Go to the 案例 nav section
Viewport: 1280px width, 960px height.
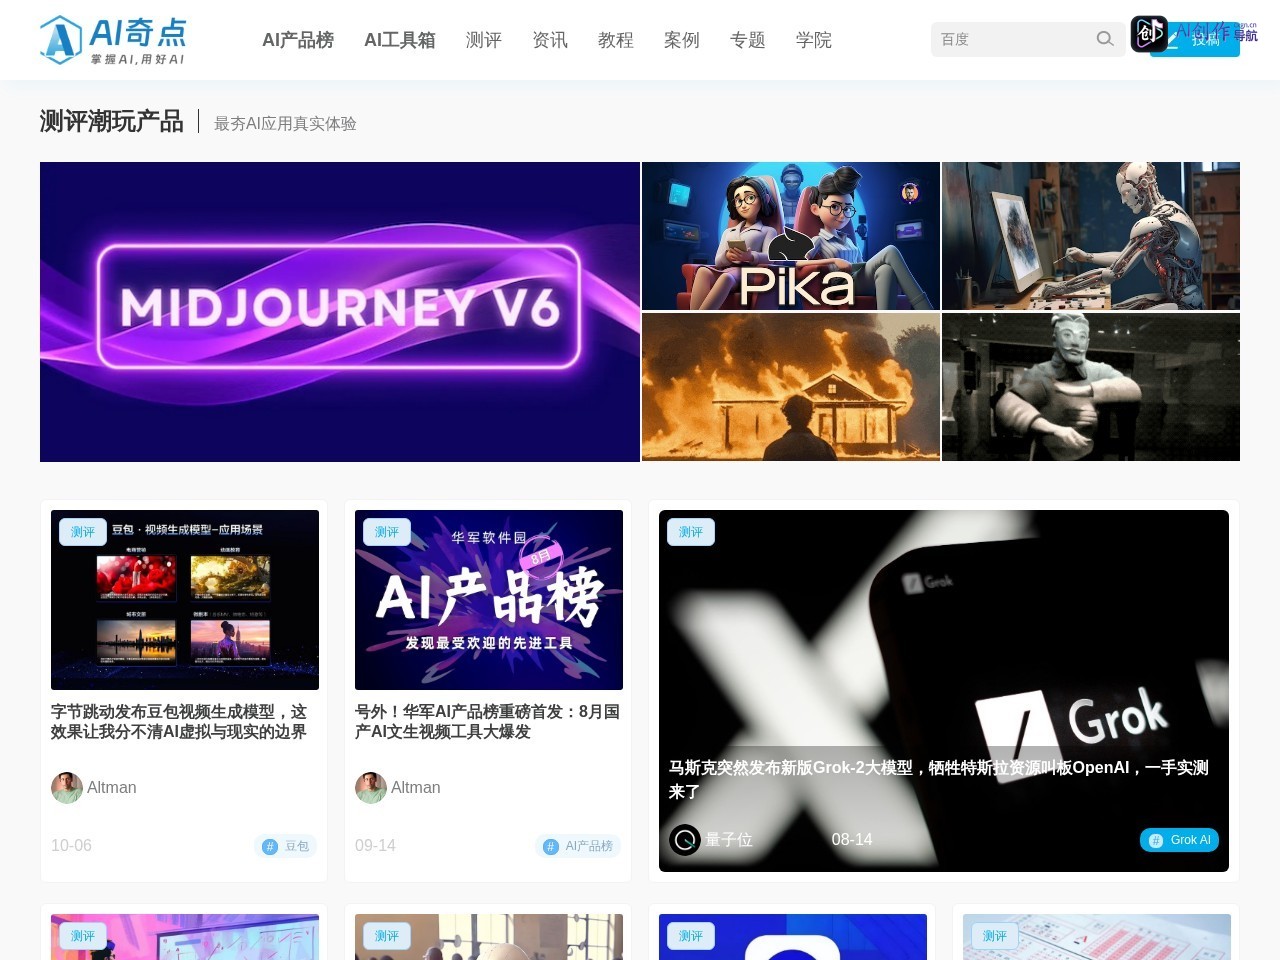[x=682, y=40]
